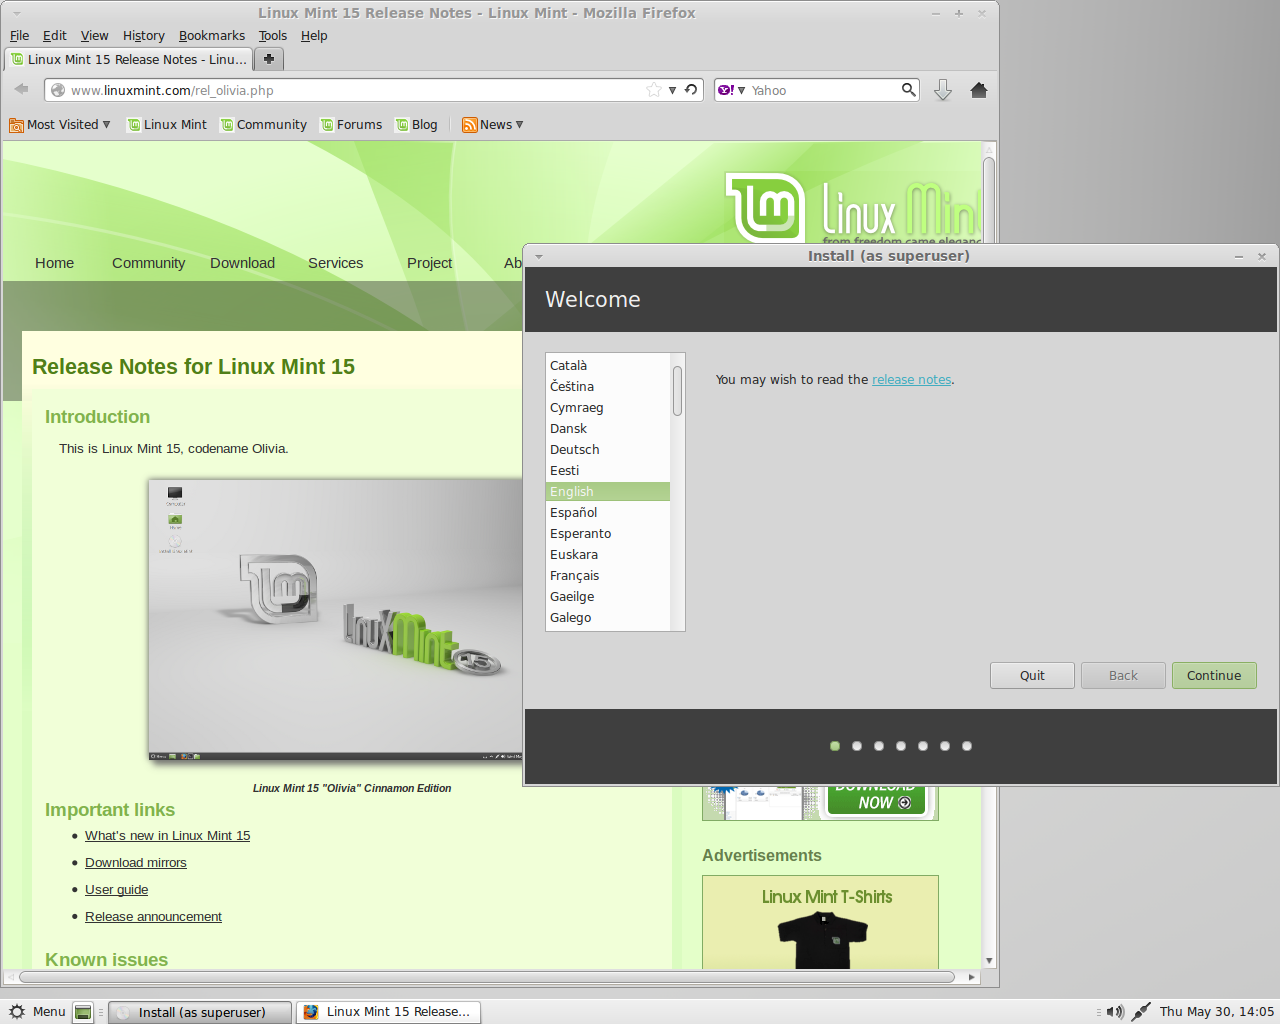
Task: Select Eesti in the language list
Action: pos(608,471)
